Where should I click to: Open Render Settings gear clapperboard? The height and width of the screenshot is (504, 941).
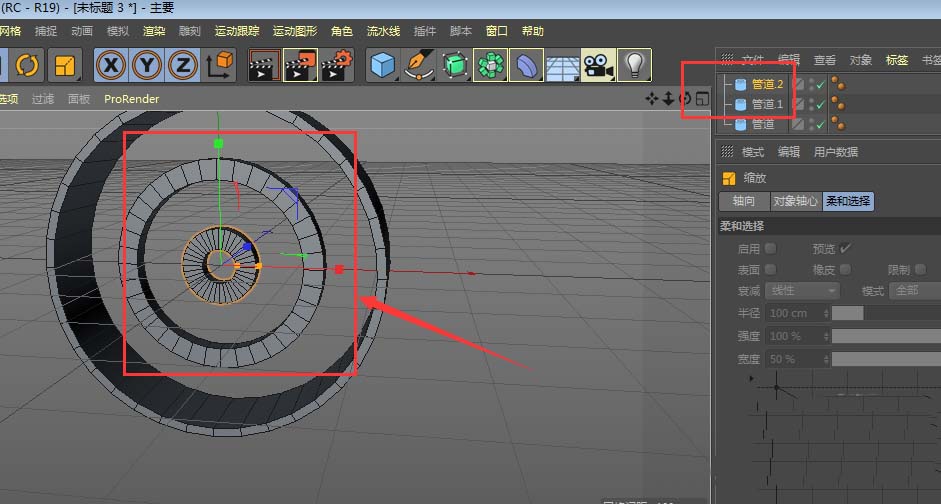[337, 65]
